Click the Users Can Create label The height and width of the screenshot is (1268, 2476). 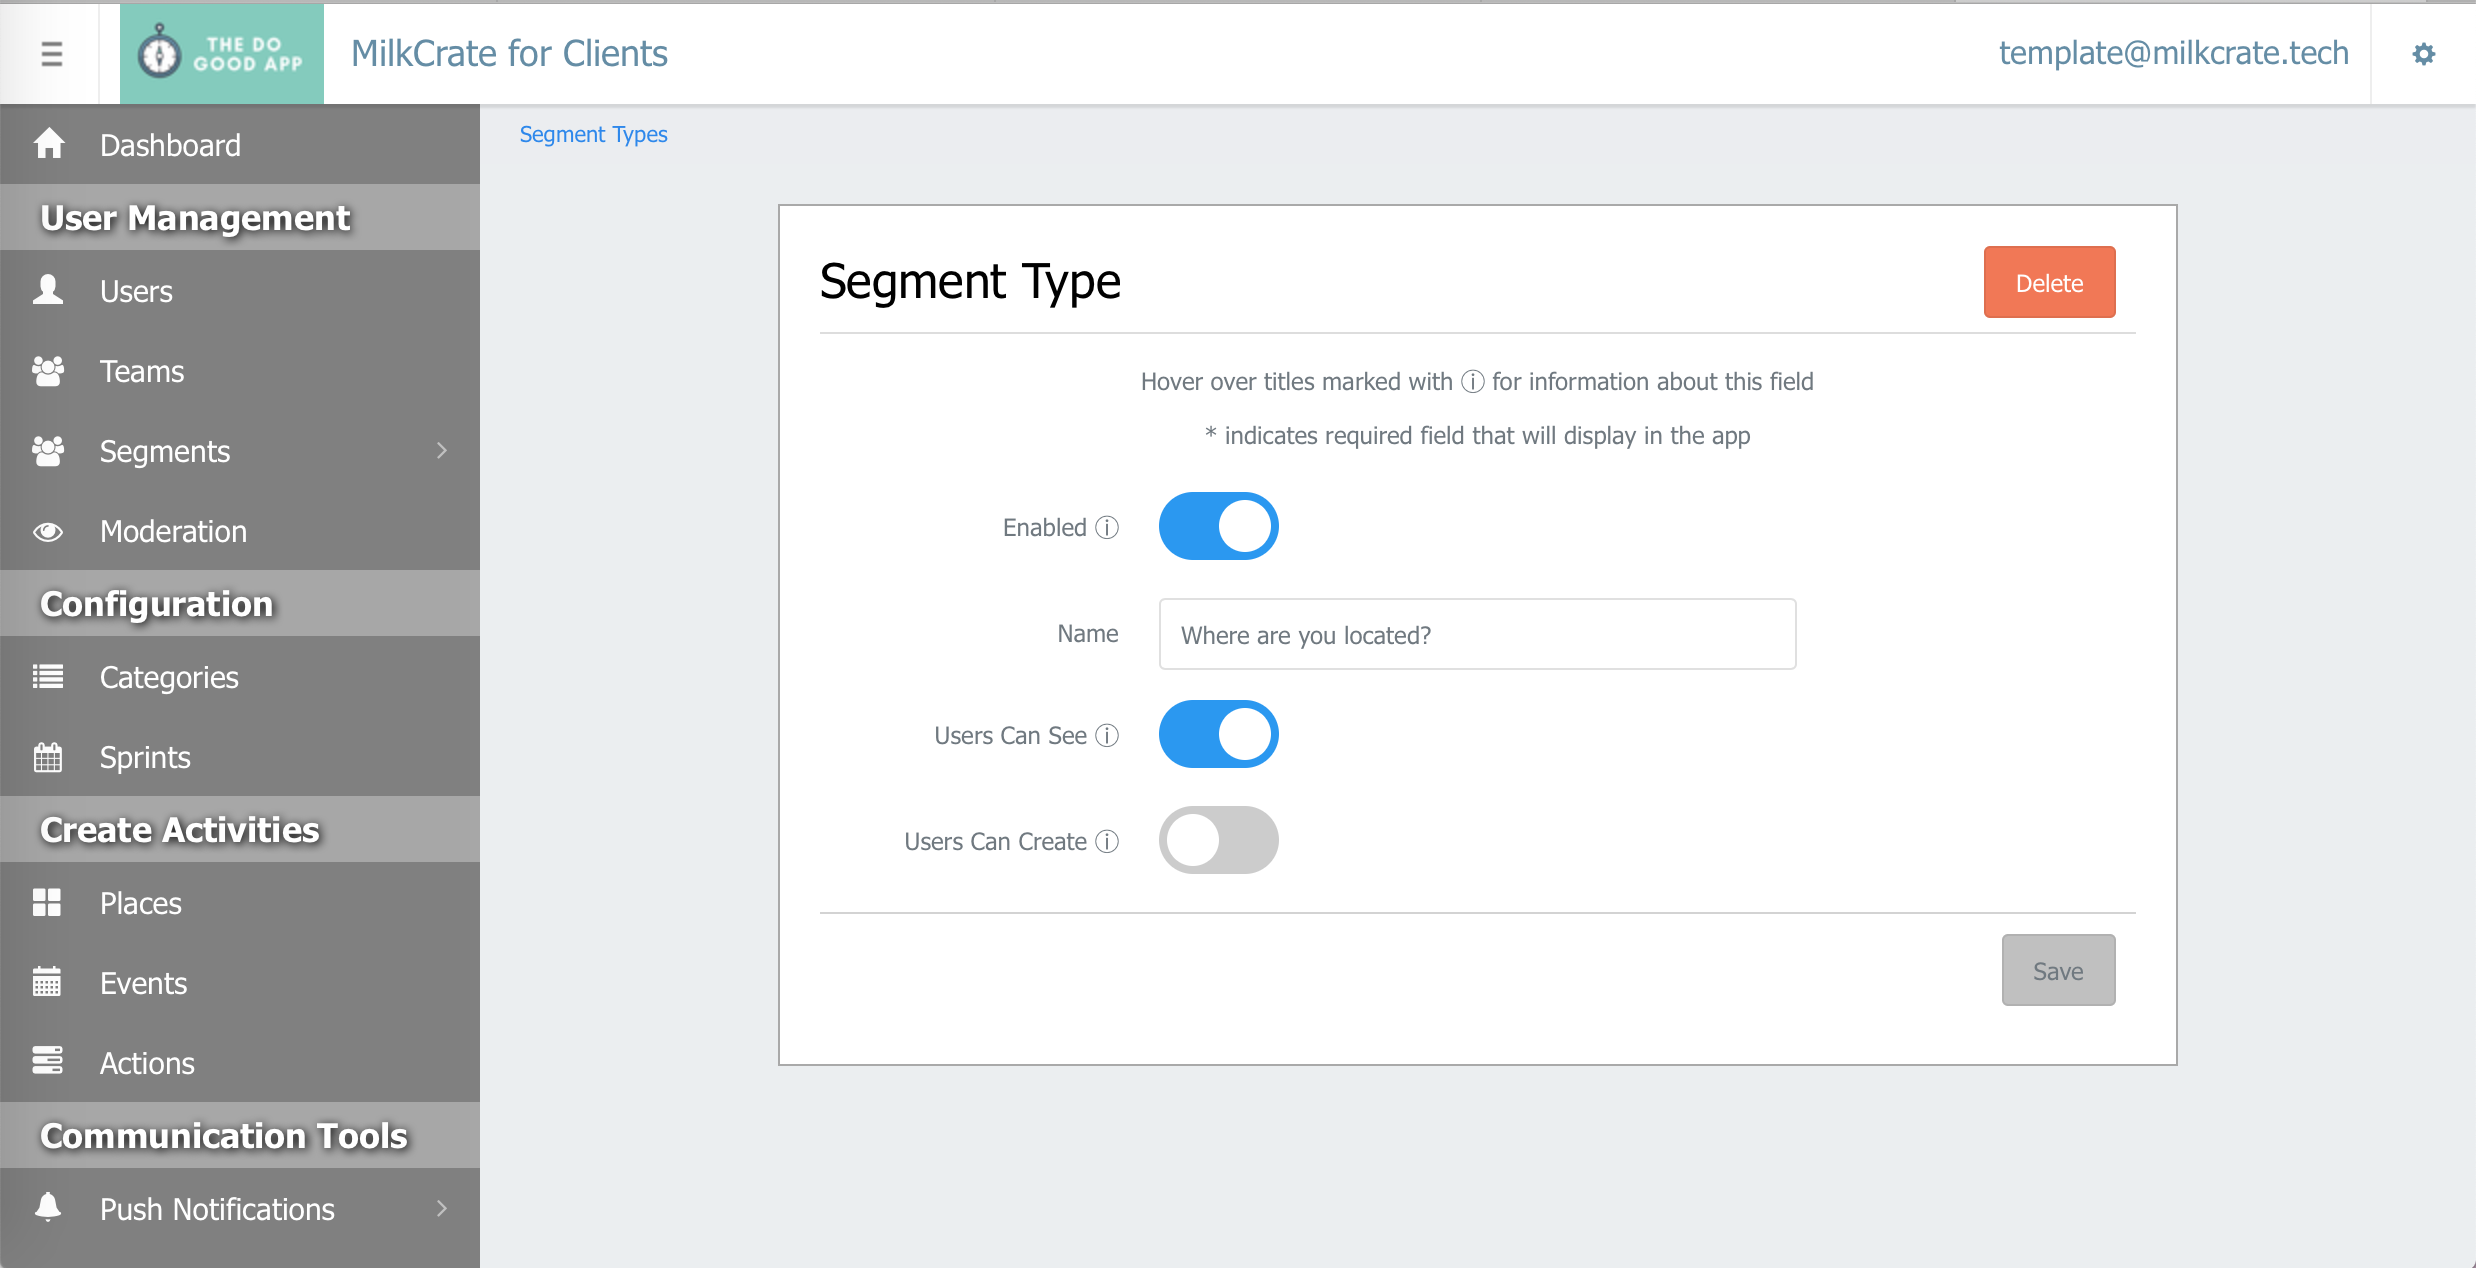(x=995, y=841)
